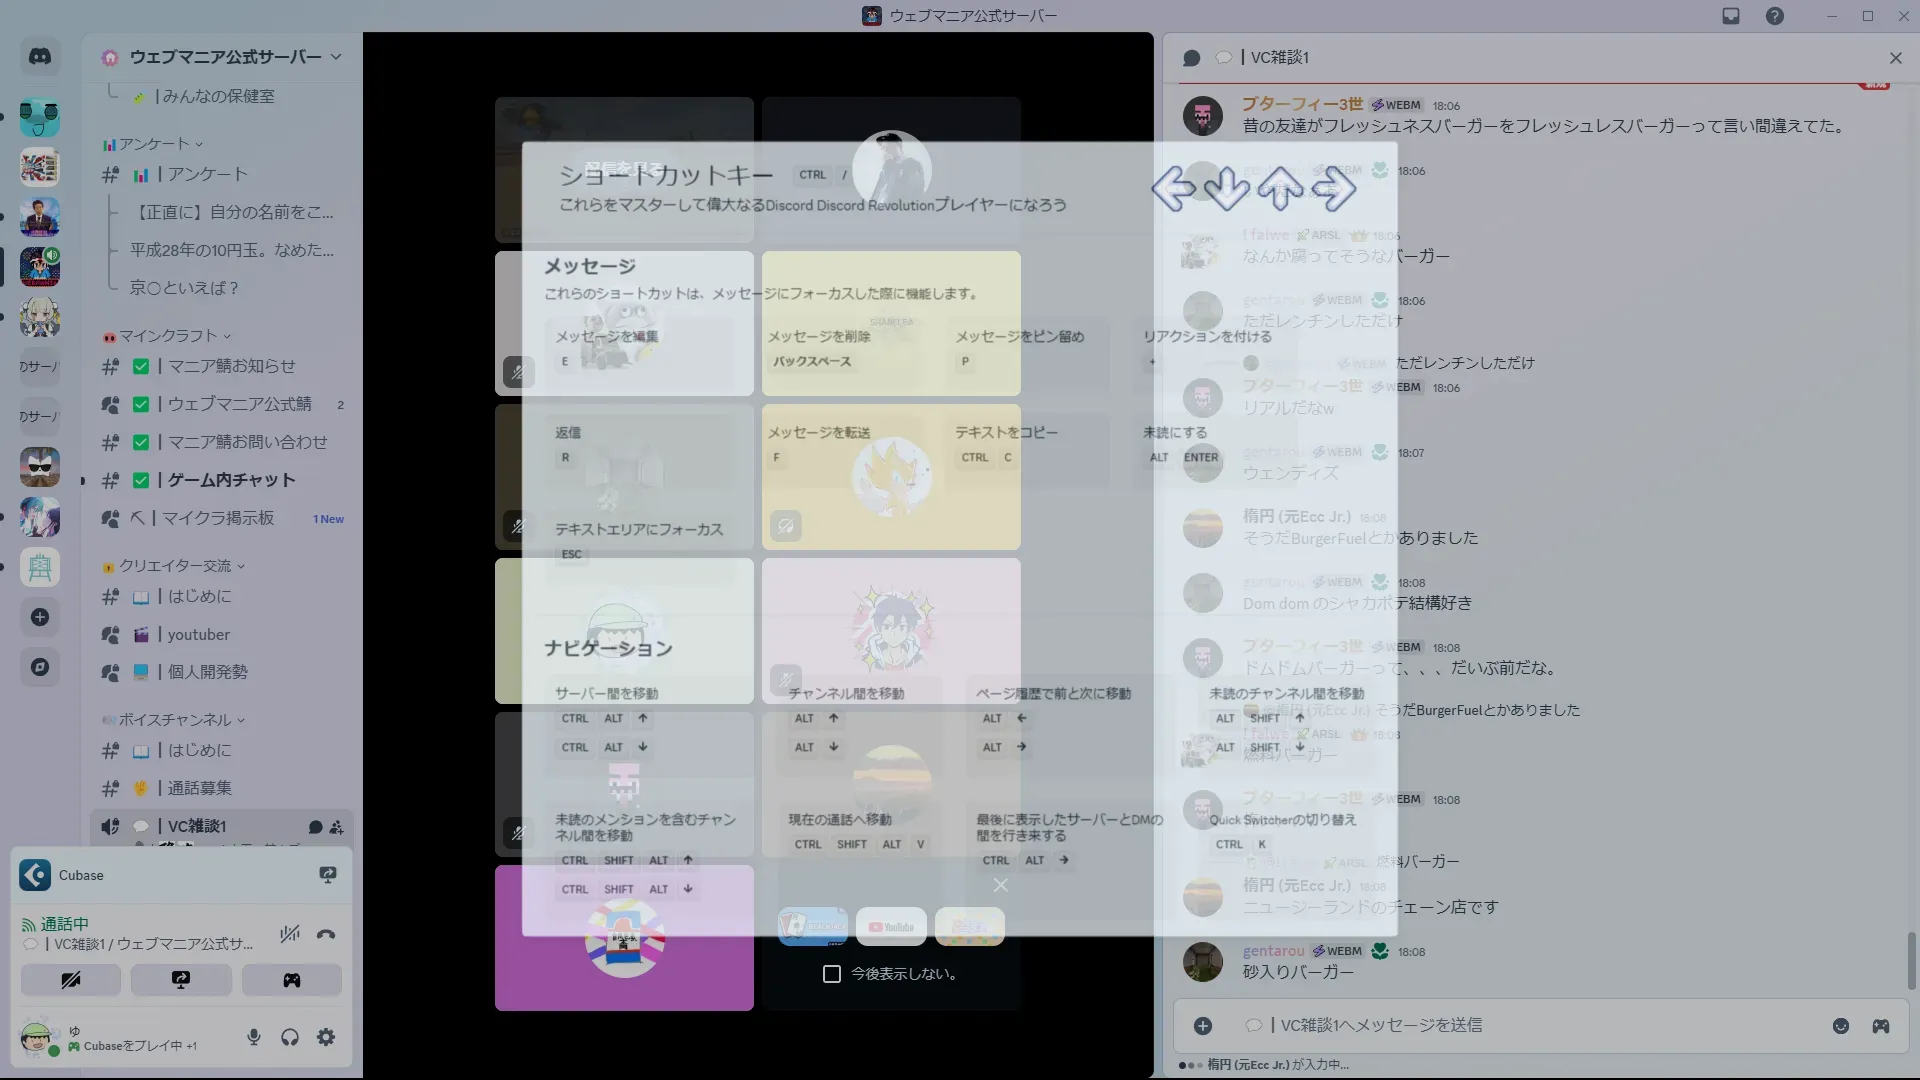This screenshot has width=1920, height=1080.
Task: Add a server with plus icon
Action: click(40, 617)
